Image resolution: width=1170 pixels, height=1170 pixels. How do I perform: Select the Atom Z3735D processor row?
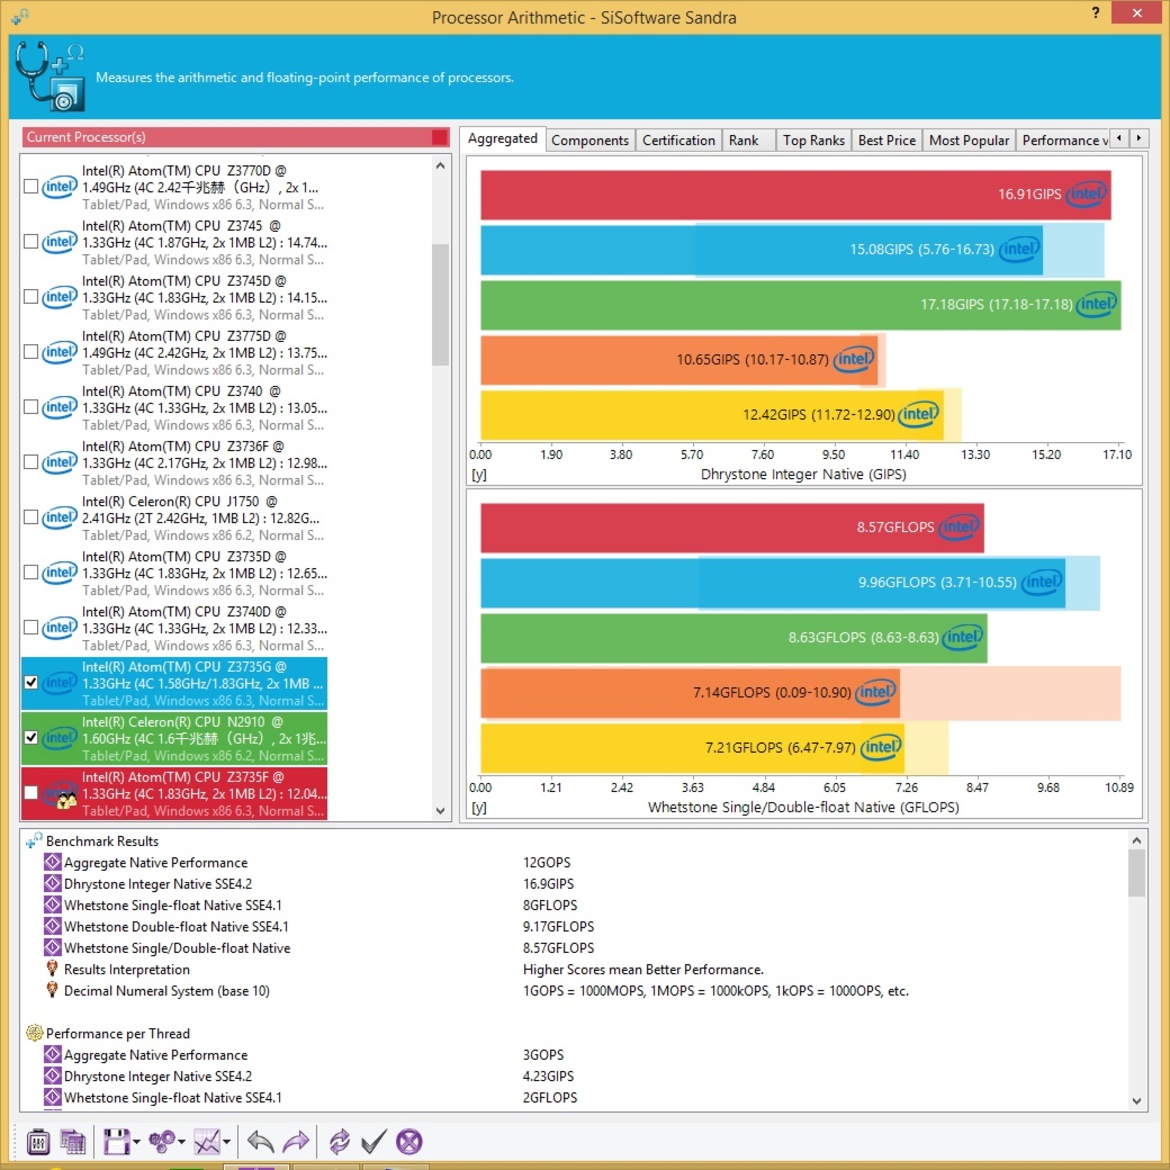(x=175, y=573)
